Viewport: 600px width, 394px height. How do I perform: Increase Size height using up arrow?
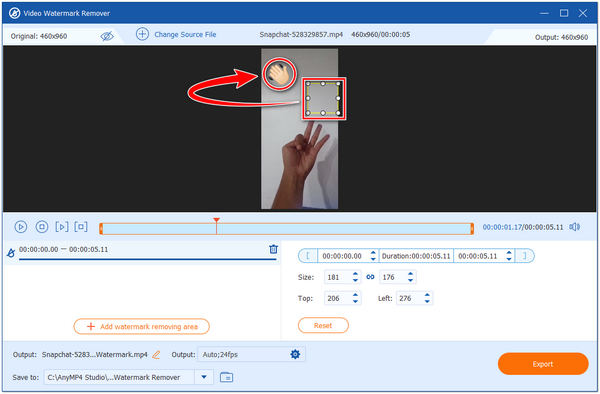point(411,274)
